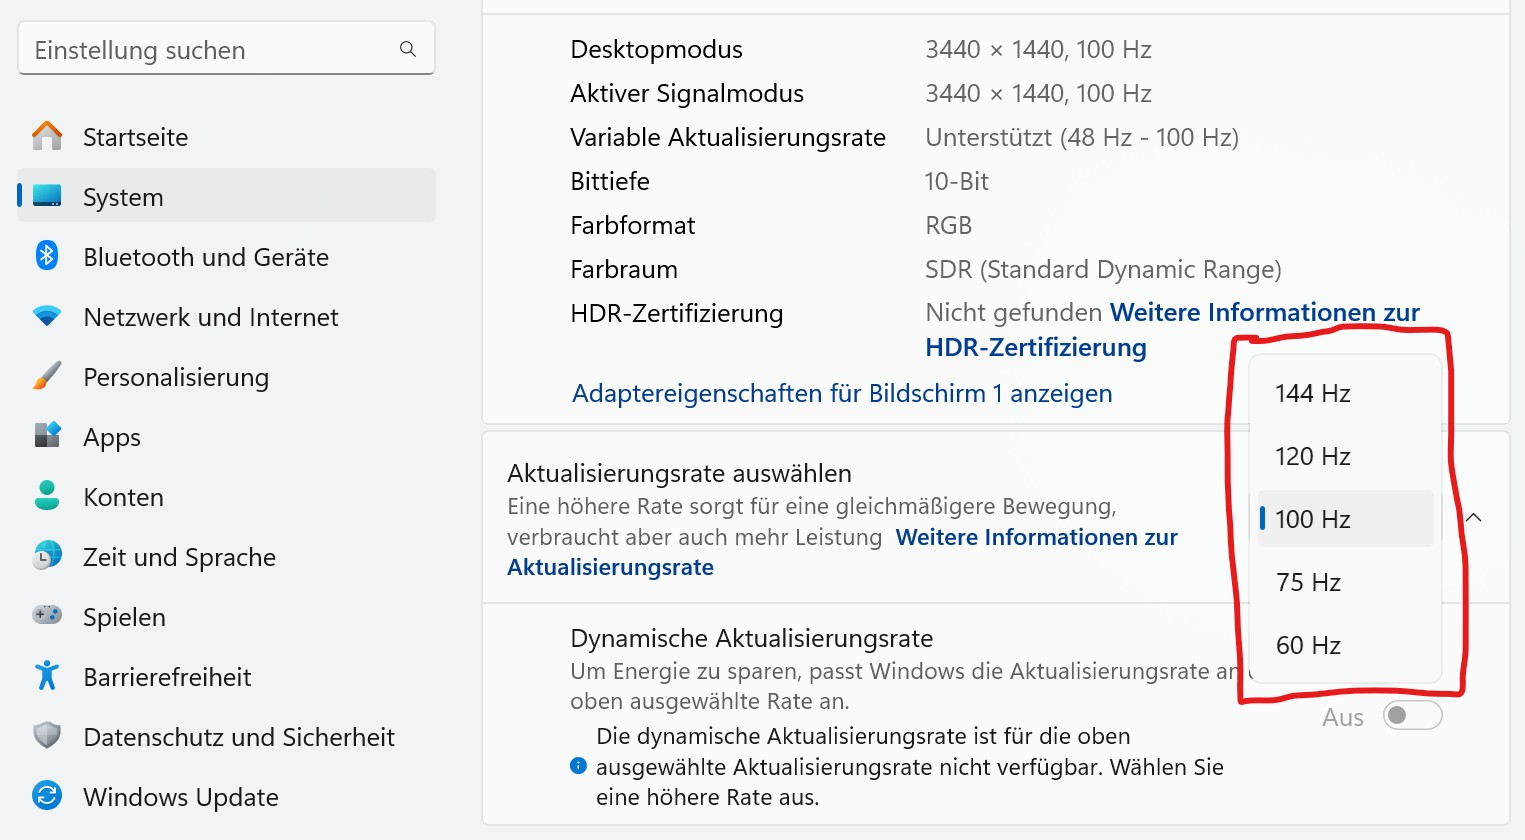This screenshot has height=840, width=1525.
Task: Click the Windows Update sync icon
Action: pos(47,796)
